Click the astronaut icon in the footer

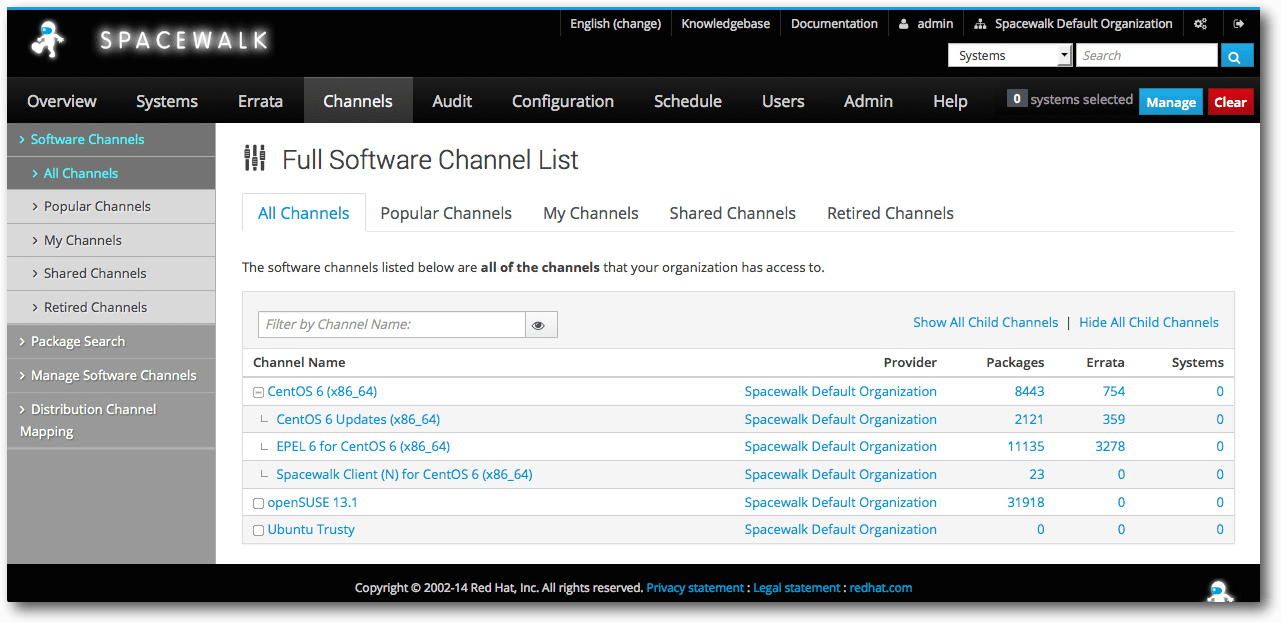coord(1218,591)
